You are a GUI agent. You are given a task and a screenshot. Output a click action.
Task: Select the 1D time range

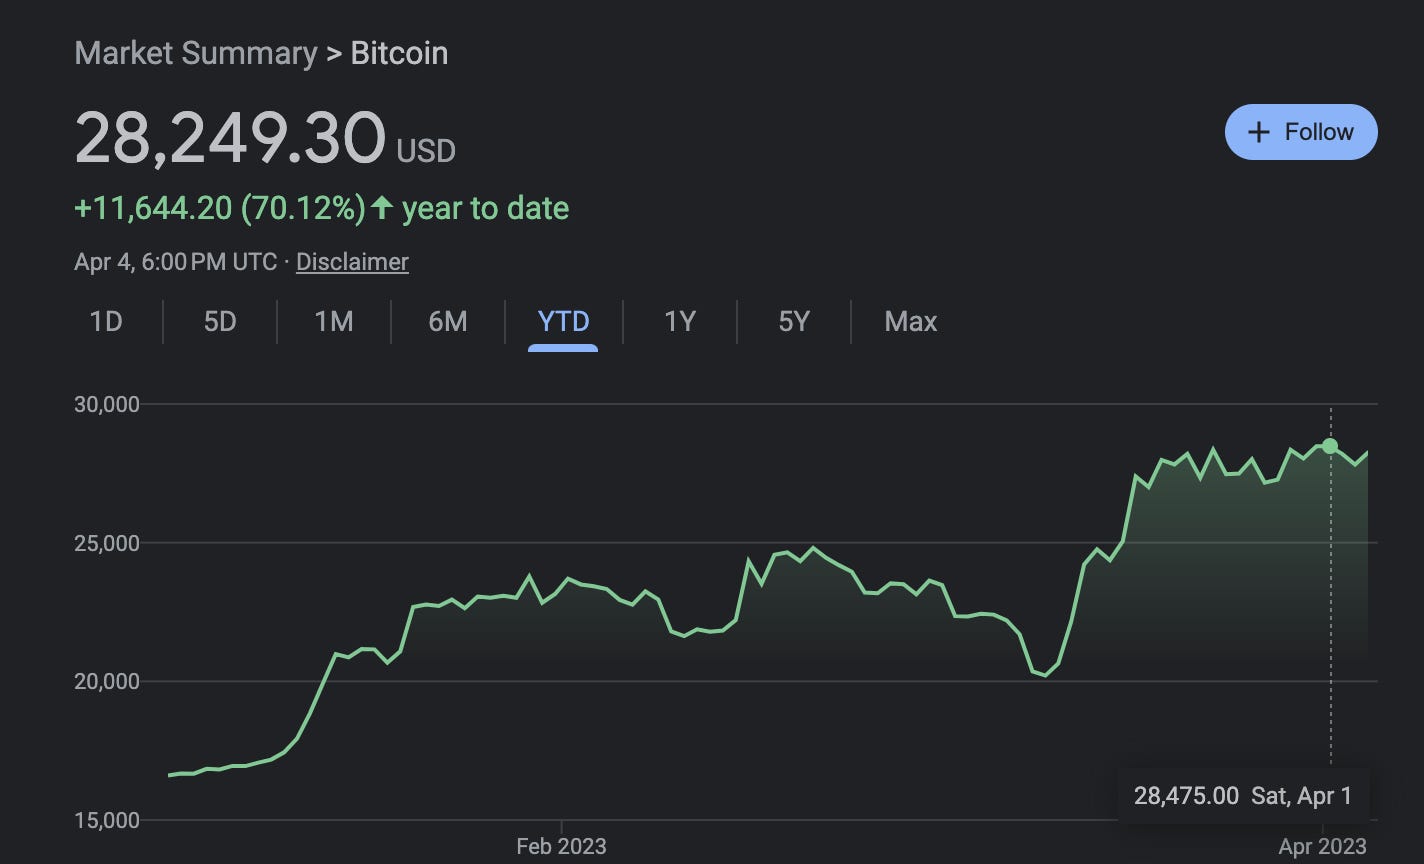[105, 321]
